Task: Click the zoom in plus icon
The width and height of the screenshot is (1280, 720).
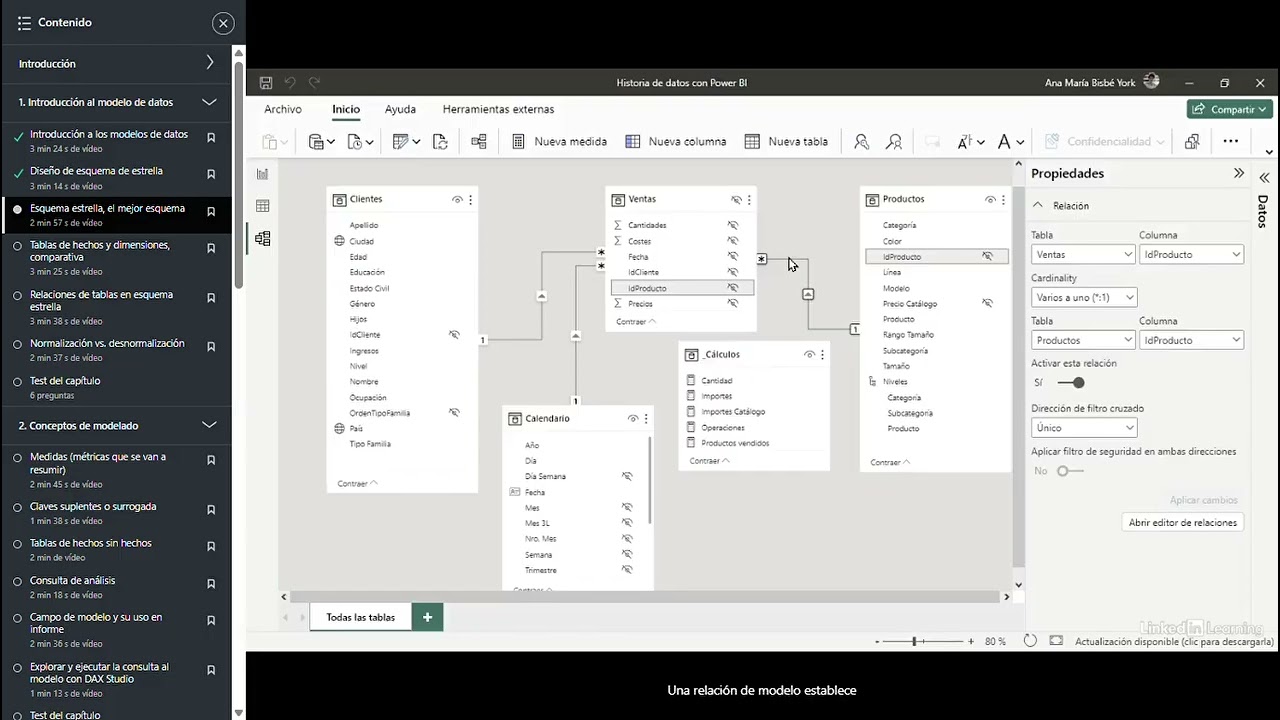Action: coord(971,641)
